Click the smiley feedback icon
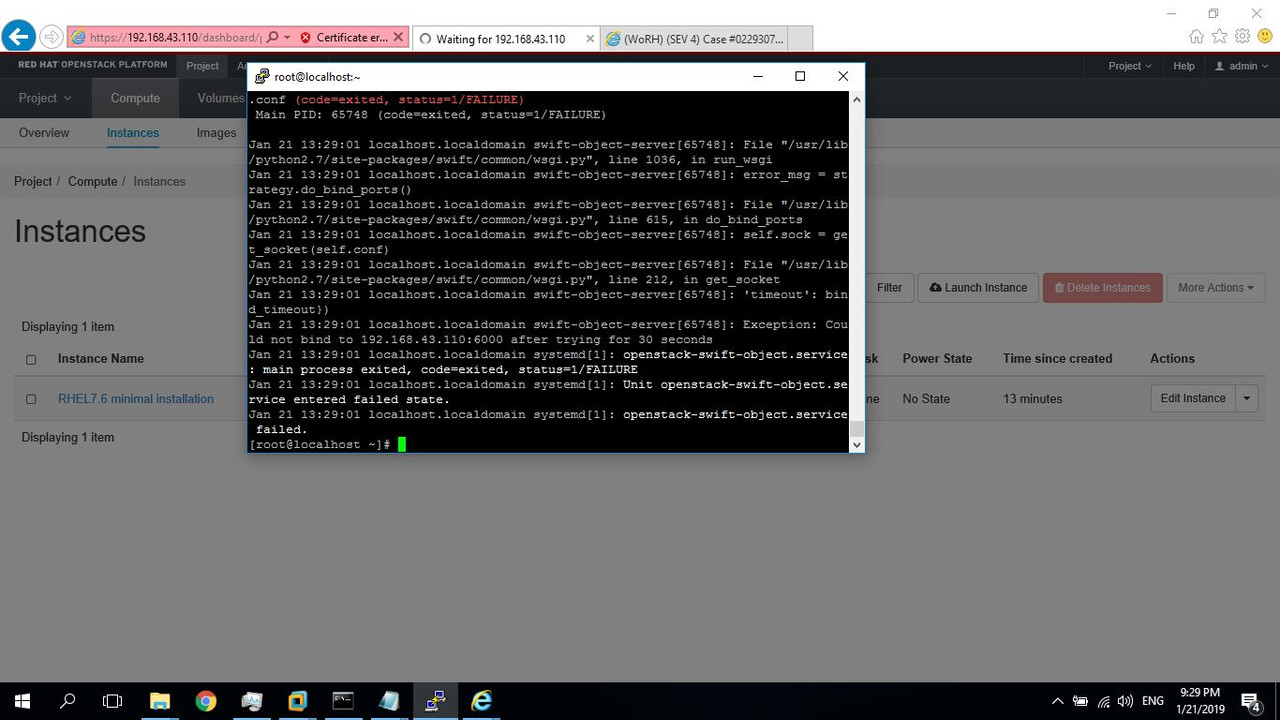This screenshot has width=1280, height=720. click(1265, 37)
